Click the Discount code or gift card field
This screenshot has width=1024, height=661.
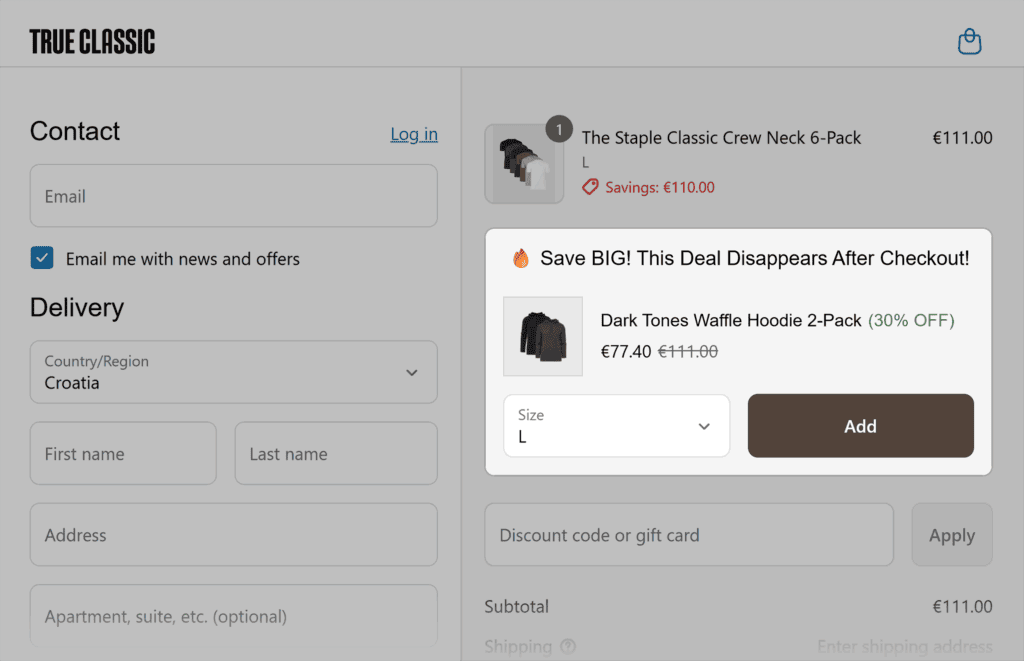pos(688,534)
